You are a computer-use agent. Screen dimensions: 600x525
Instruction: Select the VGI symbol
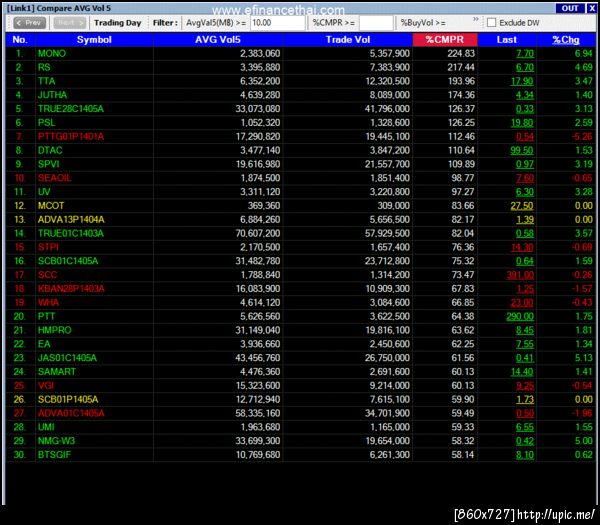[46, 386]
